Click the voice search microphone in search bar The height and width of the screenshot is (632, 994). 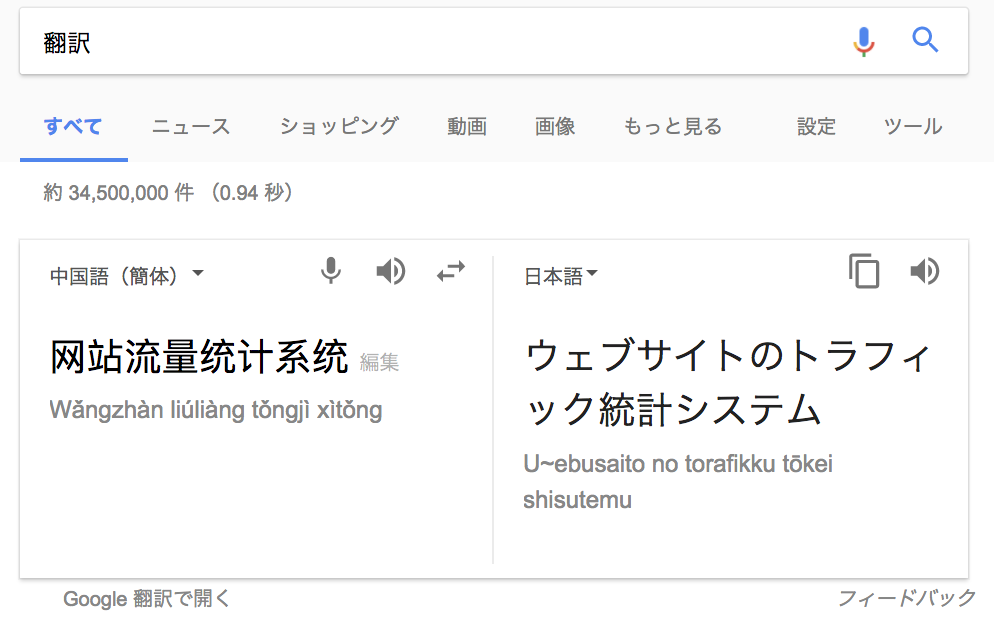[863, 42]
